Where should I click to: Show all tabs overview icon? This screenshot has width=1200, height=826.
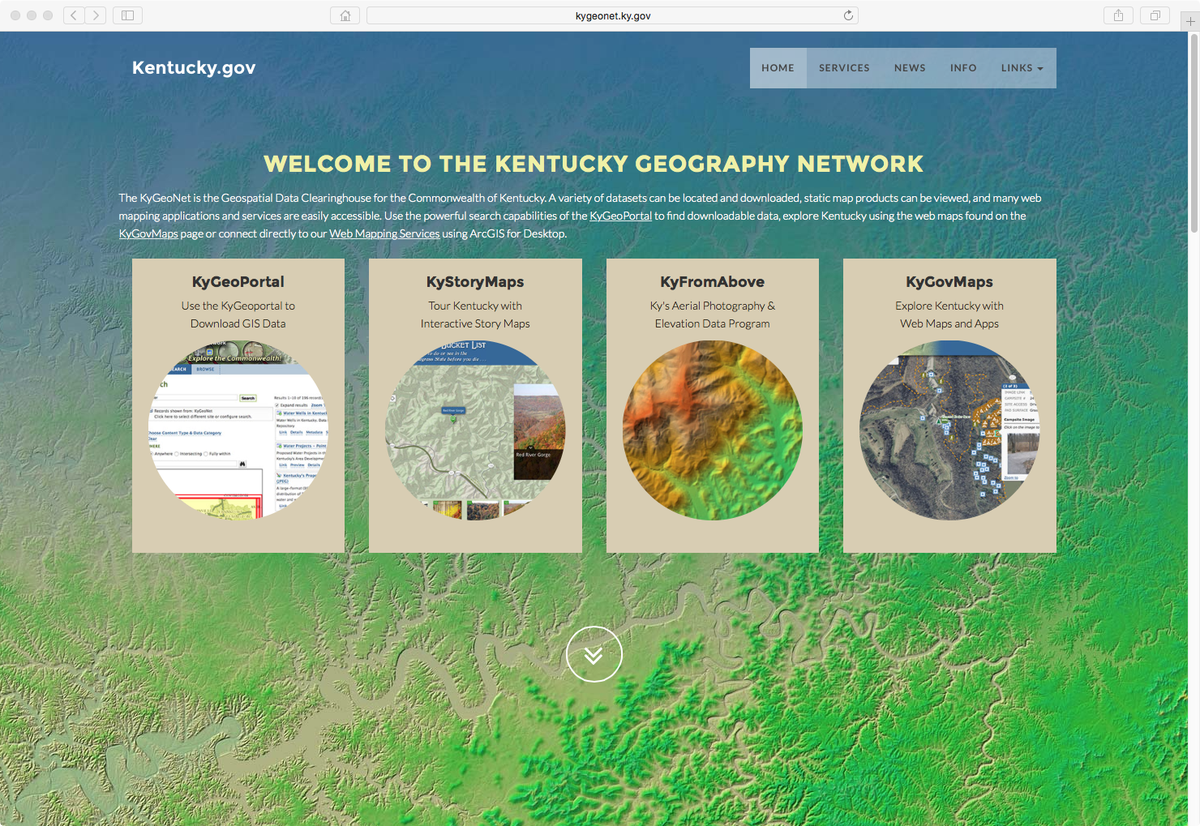[x=1155, y=15]
